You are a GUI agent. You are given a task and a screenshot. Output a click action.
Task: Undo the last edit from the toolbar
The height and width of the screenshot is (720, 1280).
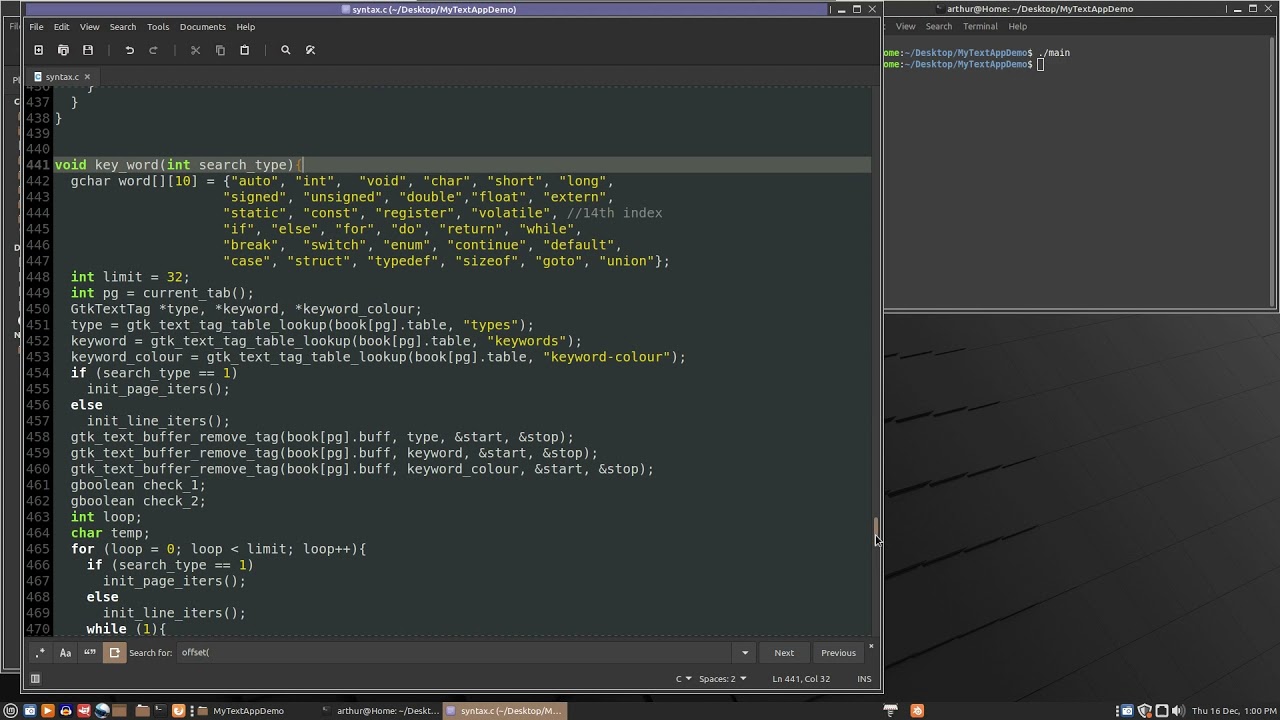pos(129,50)
